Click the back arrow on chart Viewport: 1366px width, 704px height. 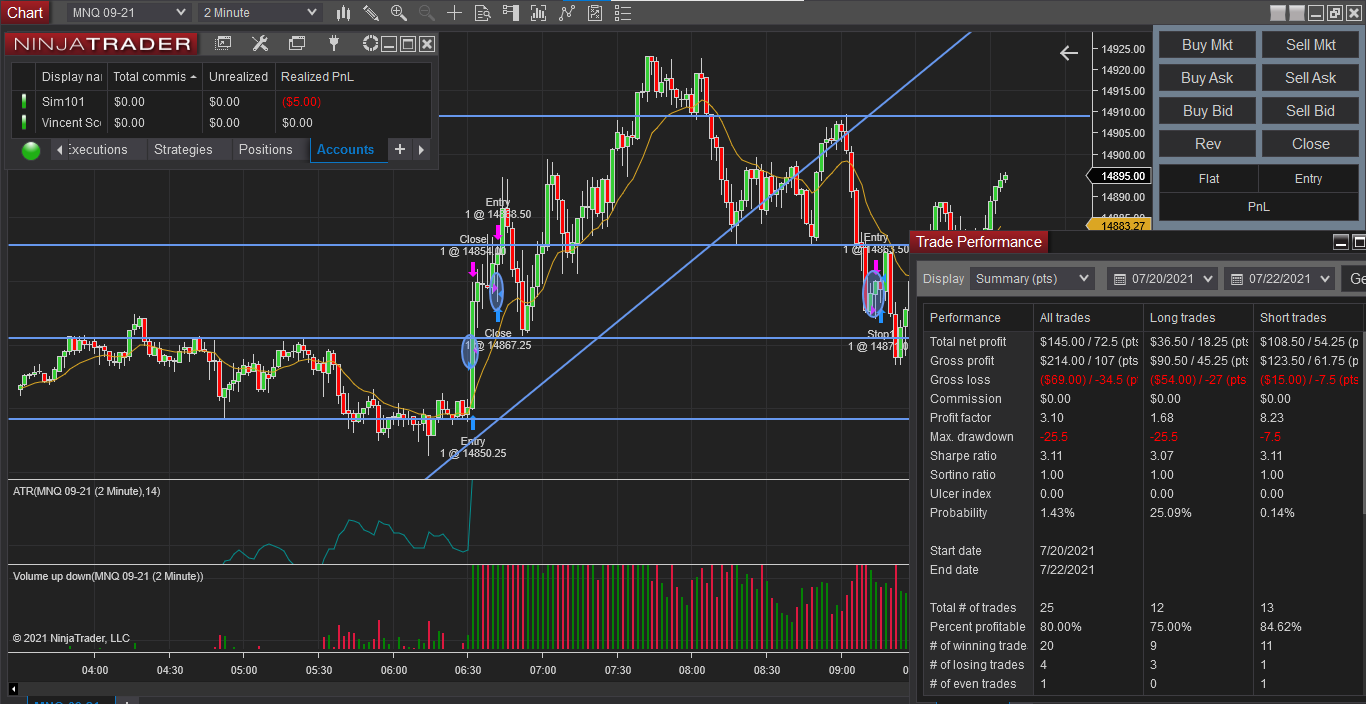pos(1069,53)
